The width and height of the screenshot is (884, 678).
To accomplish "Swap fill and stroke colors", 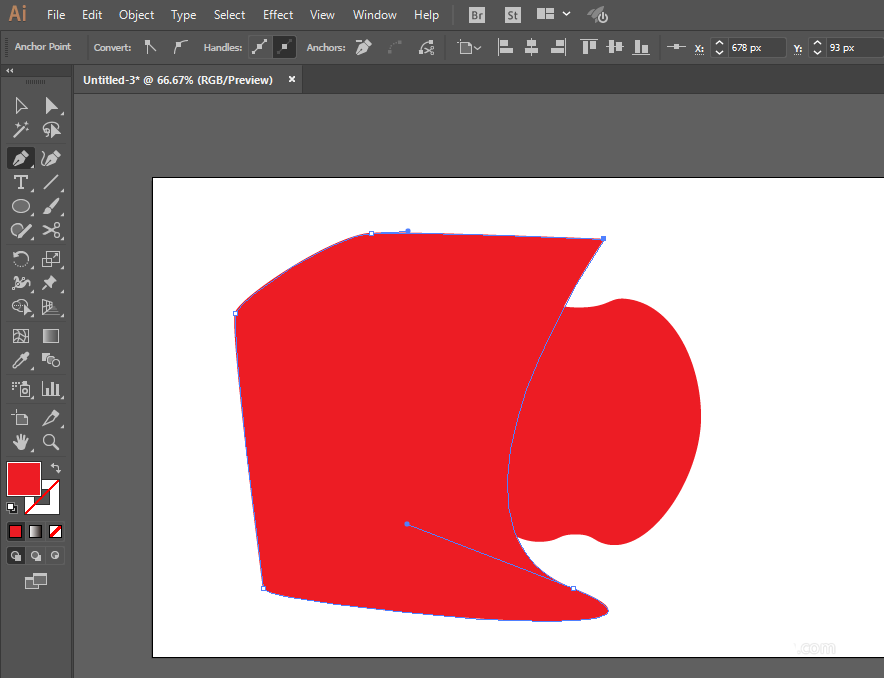I will click(55, 468).
